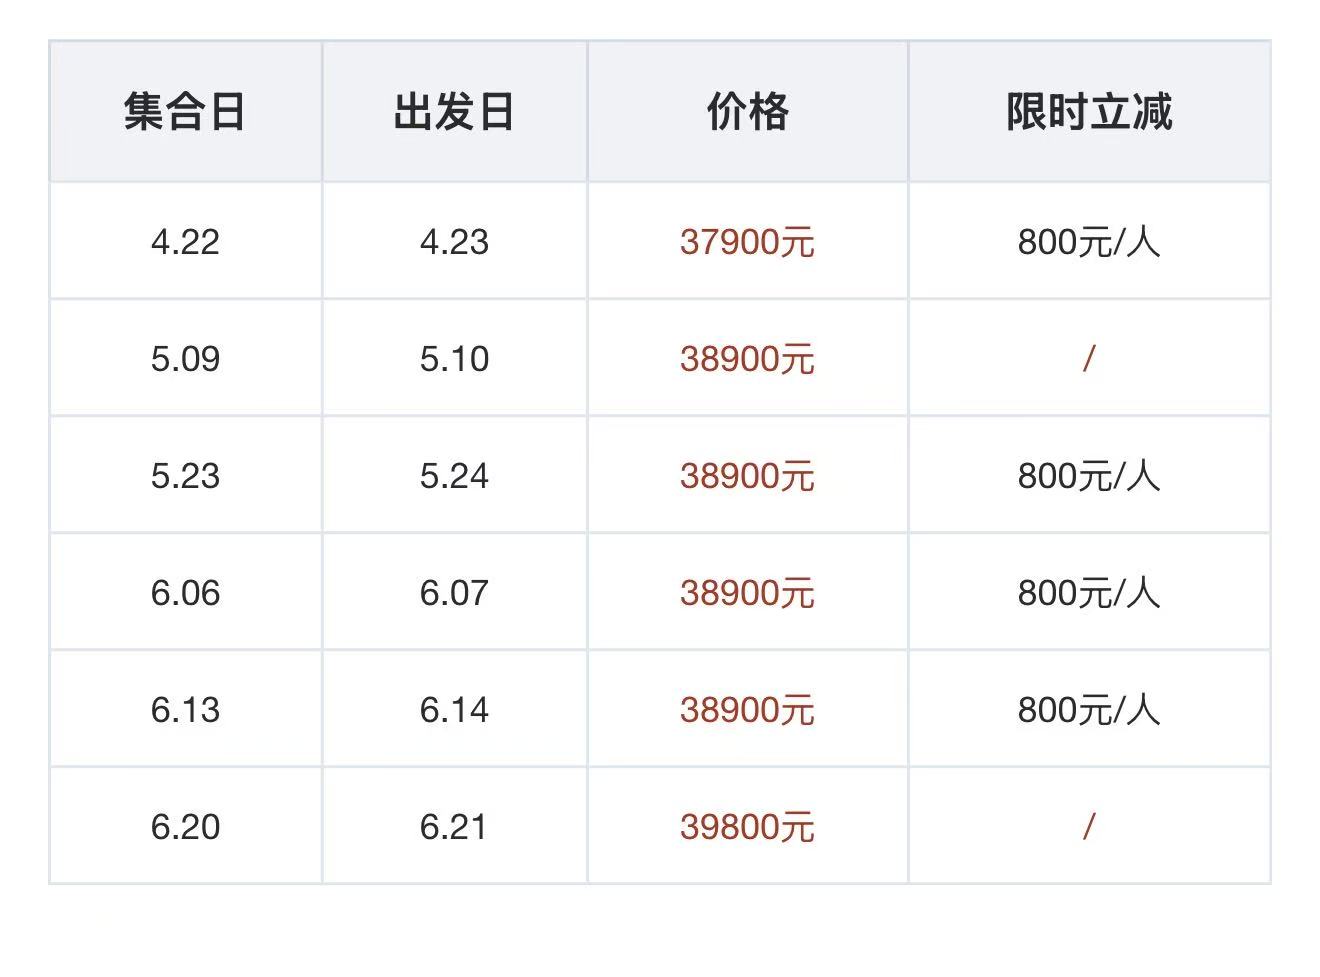Click the 6.06 gathering date cell
This screenshot has height=977, width=1320.
point(185,593)
